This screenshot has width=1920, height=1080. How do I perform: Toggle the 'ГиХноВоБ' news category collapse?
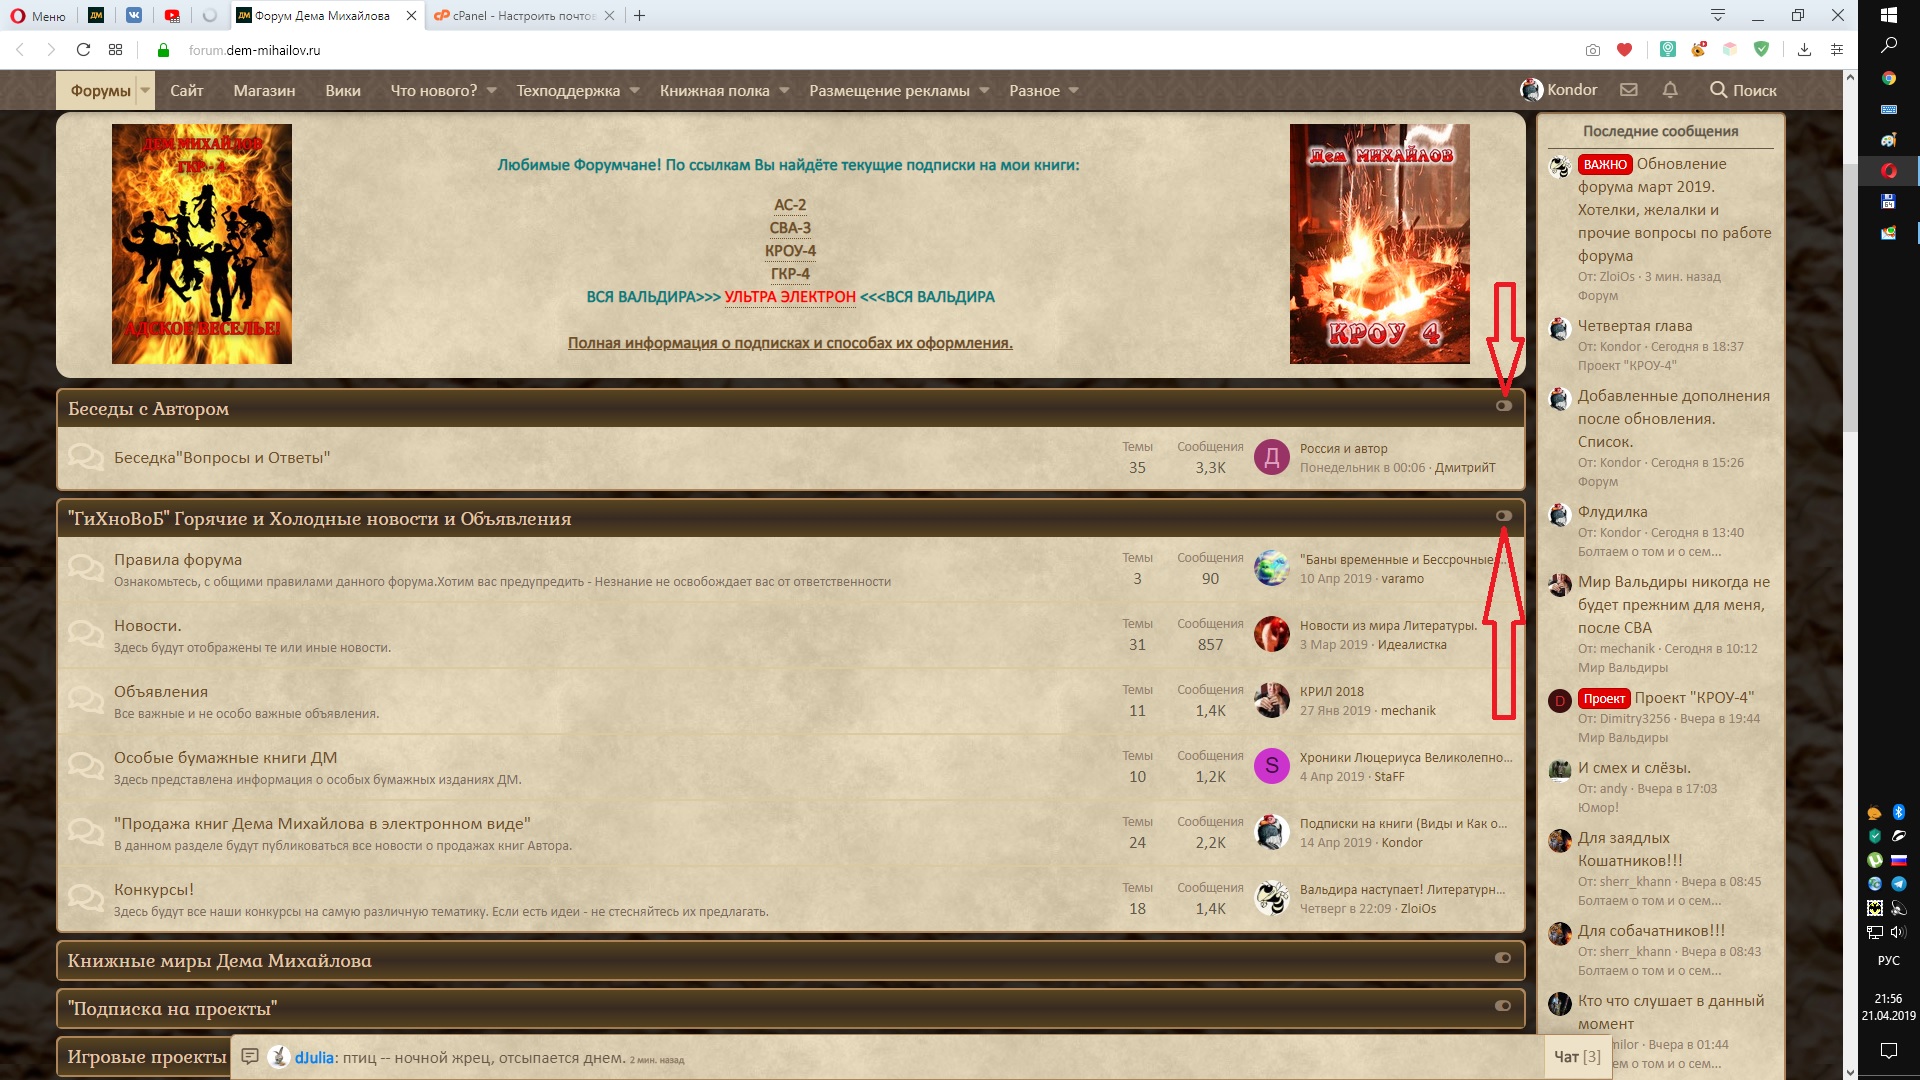click(1503, 516)
